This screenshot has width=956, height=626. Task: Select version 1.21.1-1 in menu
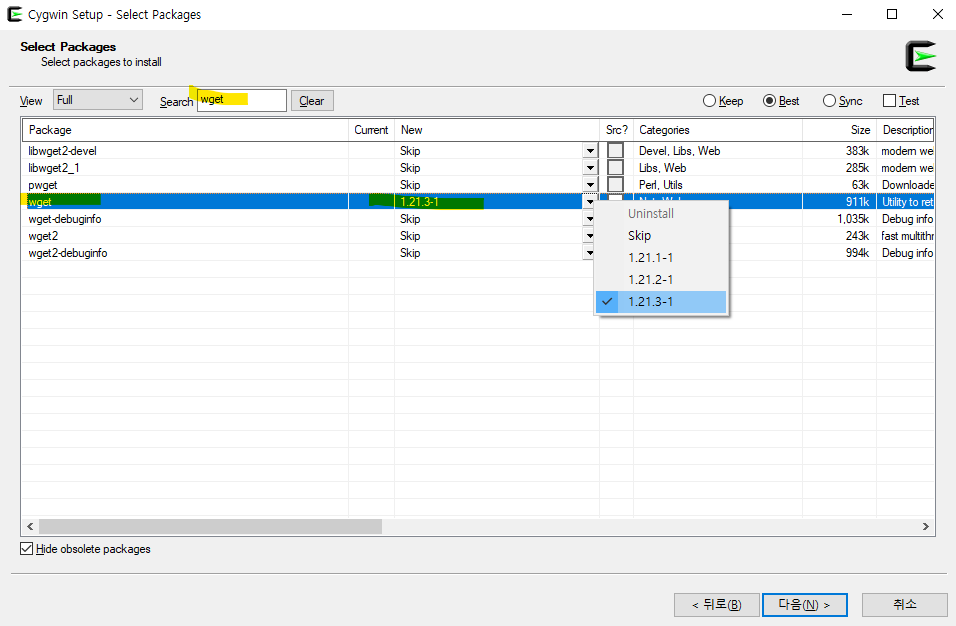click(x=661, y=257)
